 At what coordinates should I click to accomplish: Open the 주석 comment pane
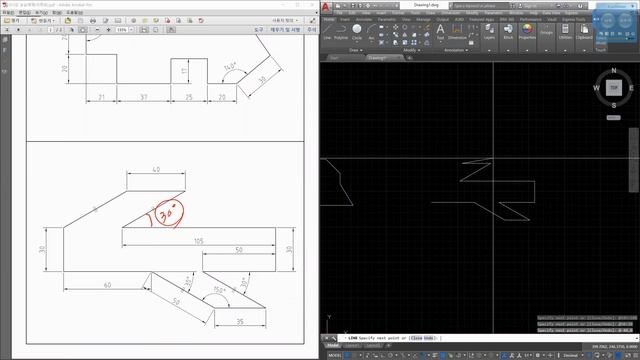[311, 30]
